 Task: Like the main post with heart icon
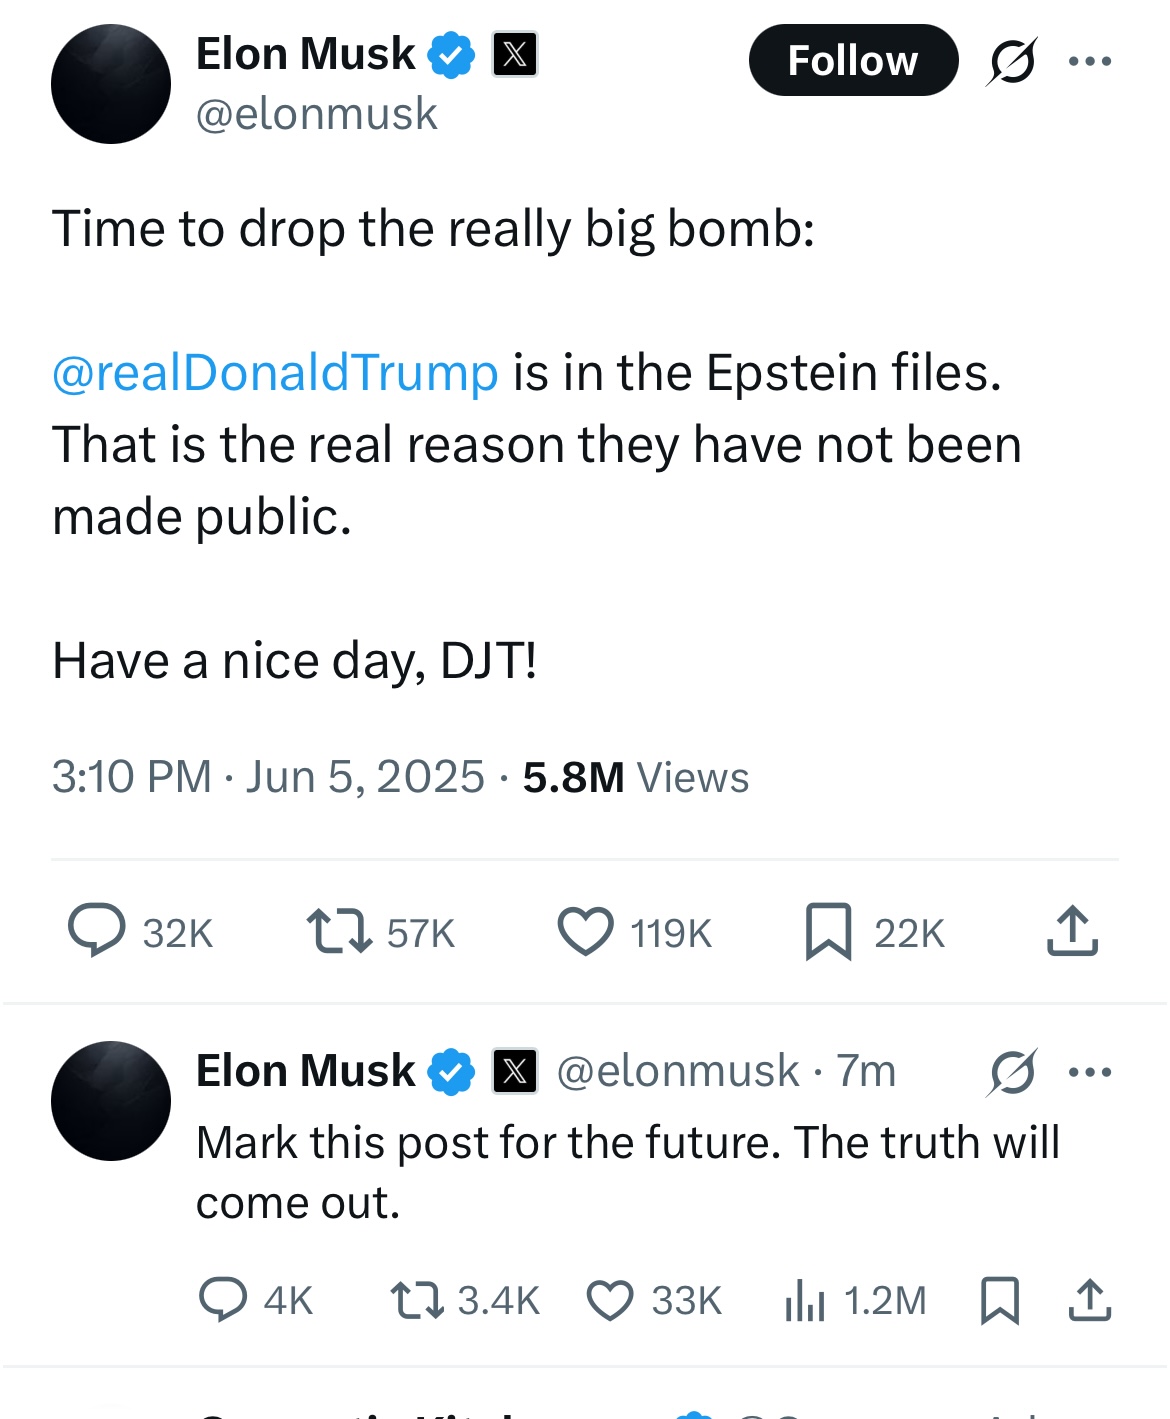585,931
